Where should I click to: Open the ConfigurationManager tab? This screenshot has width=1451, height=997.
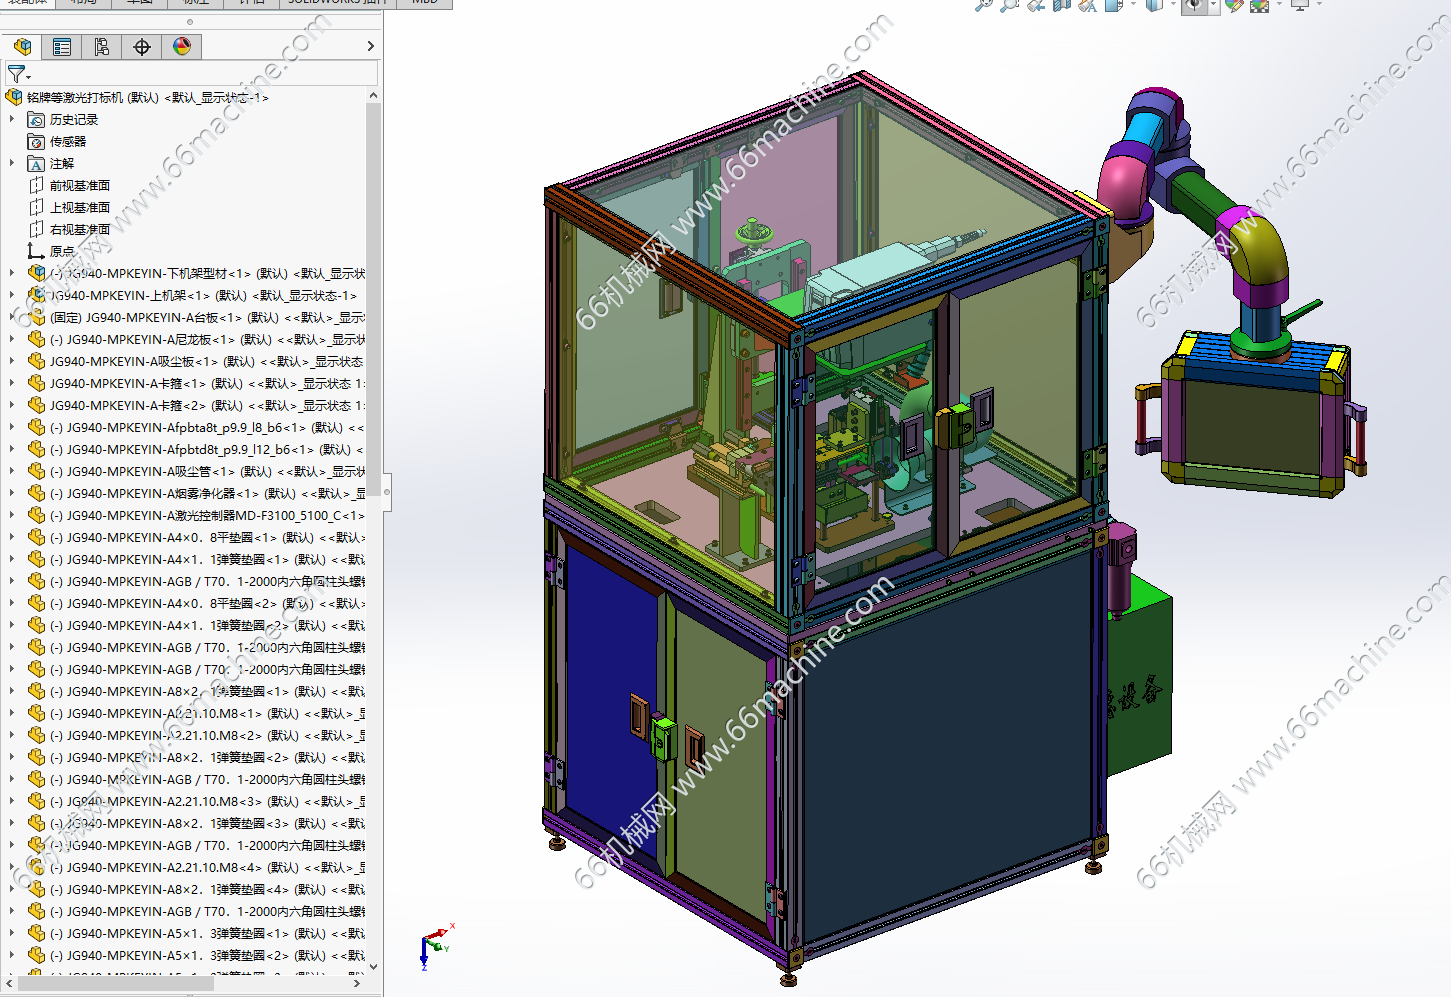tap(102, 46)
